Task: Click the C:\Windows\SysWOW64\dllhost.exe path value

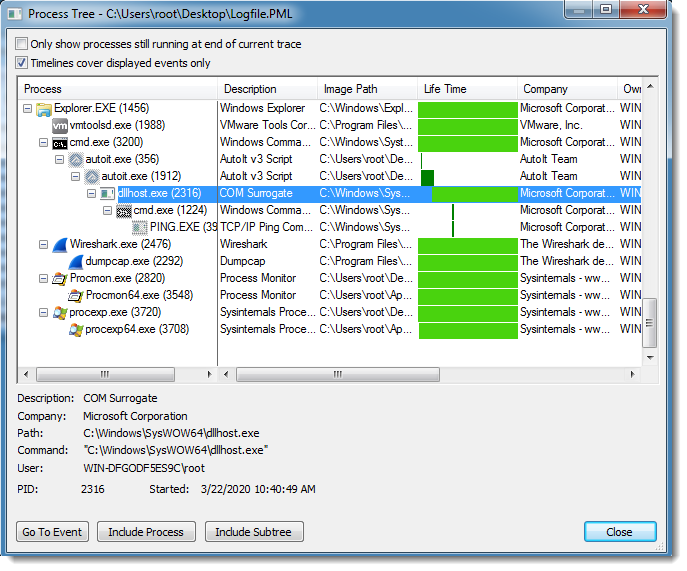Action: pyautogui.click(x=171, y=435)
